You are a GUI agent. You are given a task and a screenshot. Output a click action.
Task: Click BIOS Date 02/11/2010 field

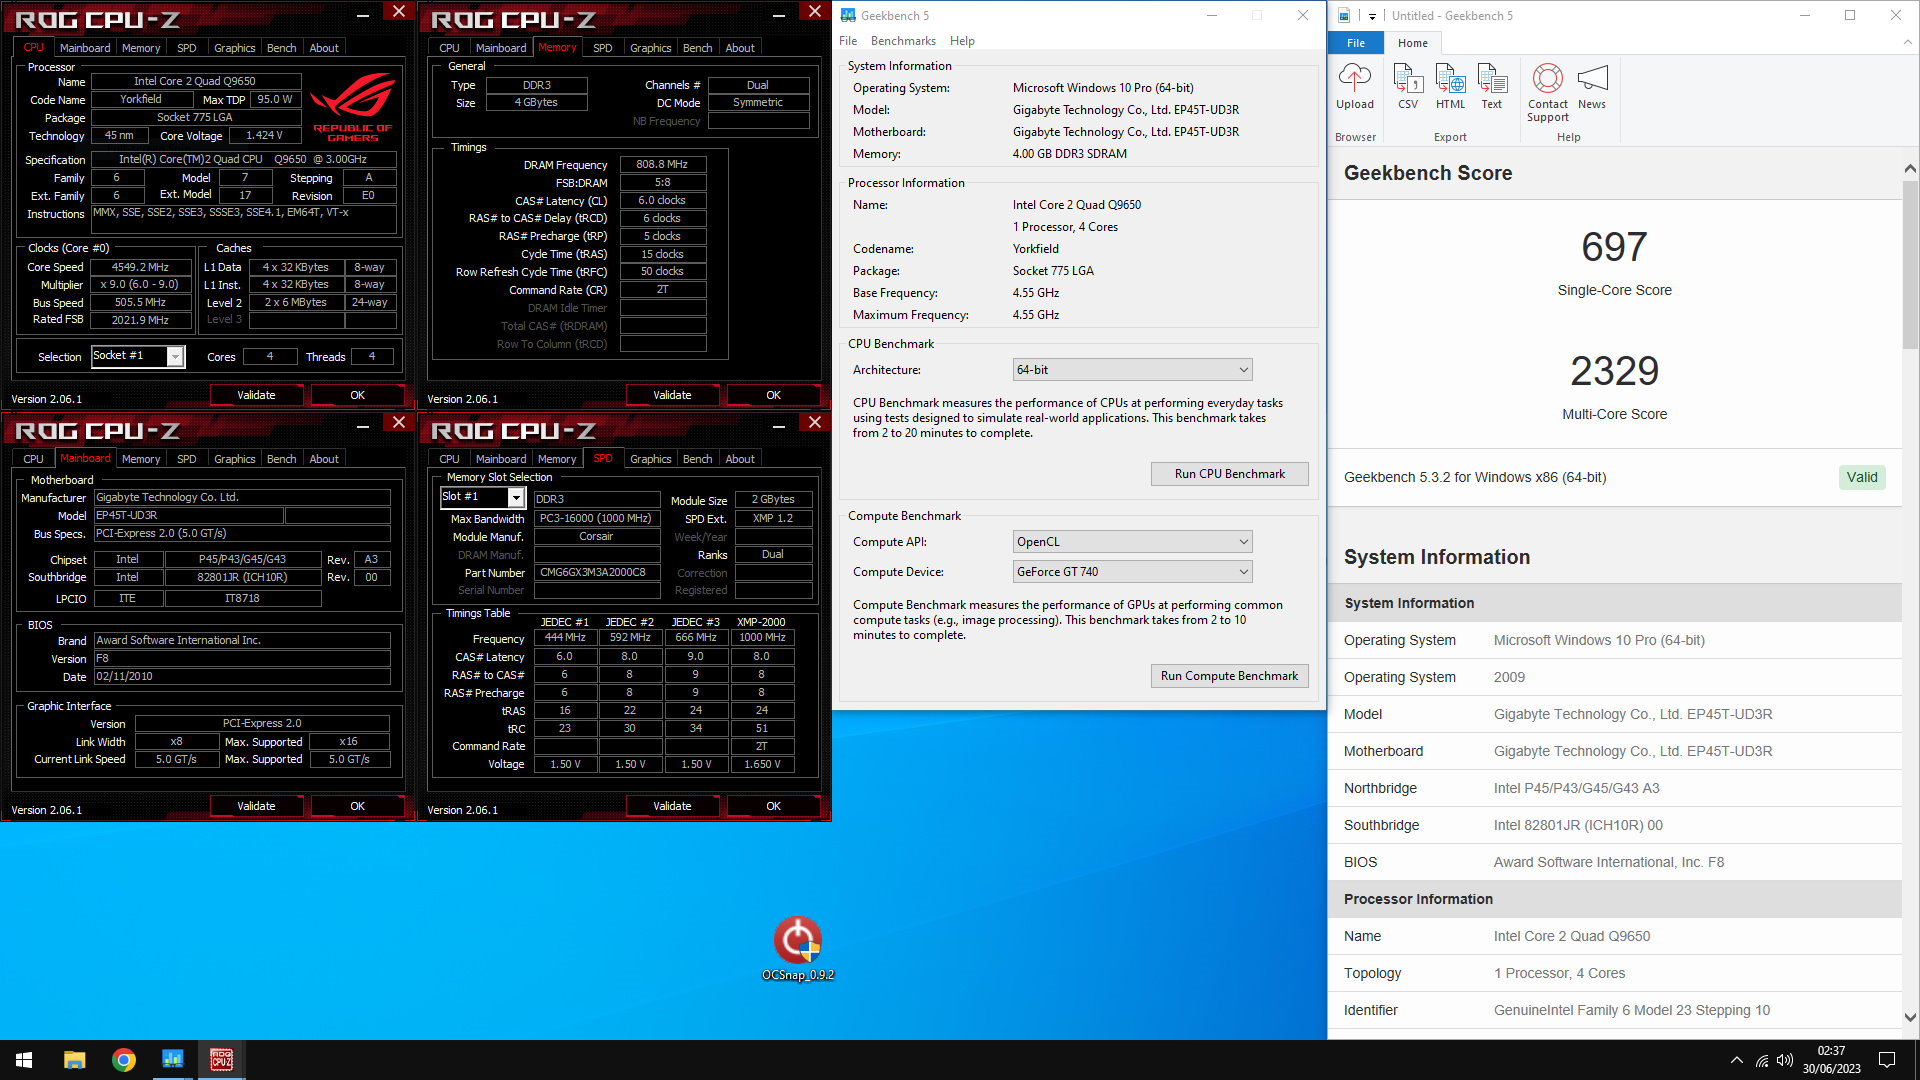[242, 677]
